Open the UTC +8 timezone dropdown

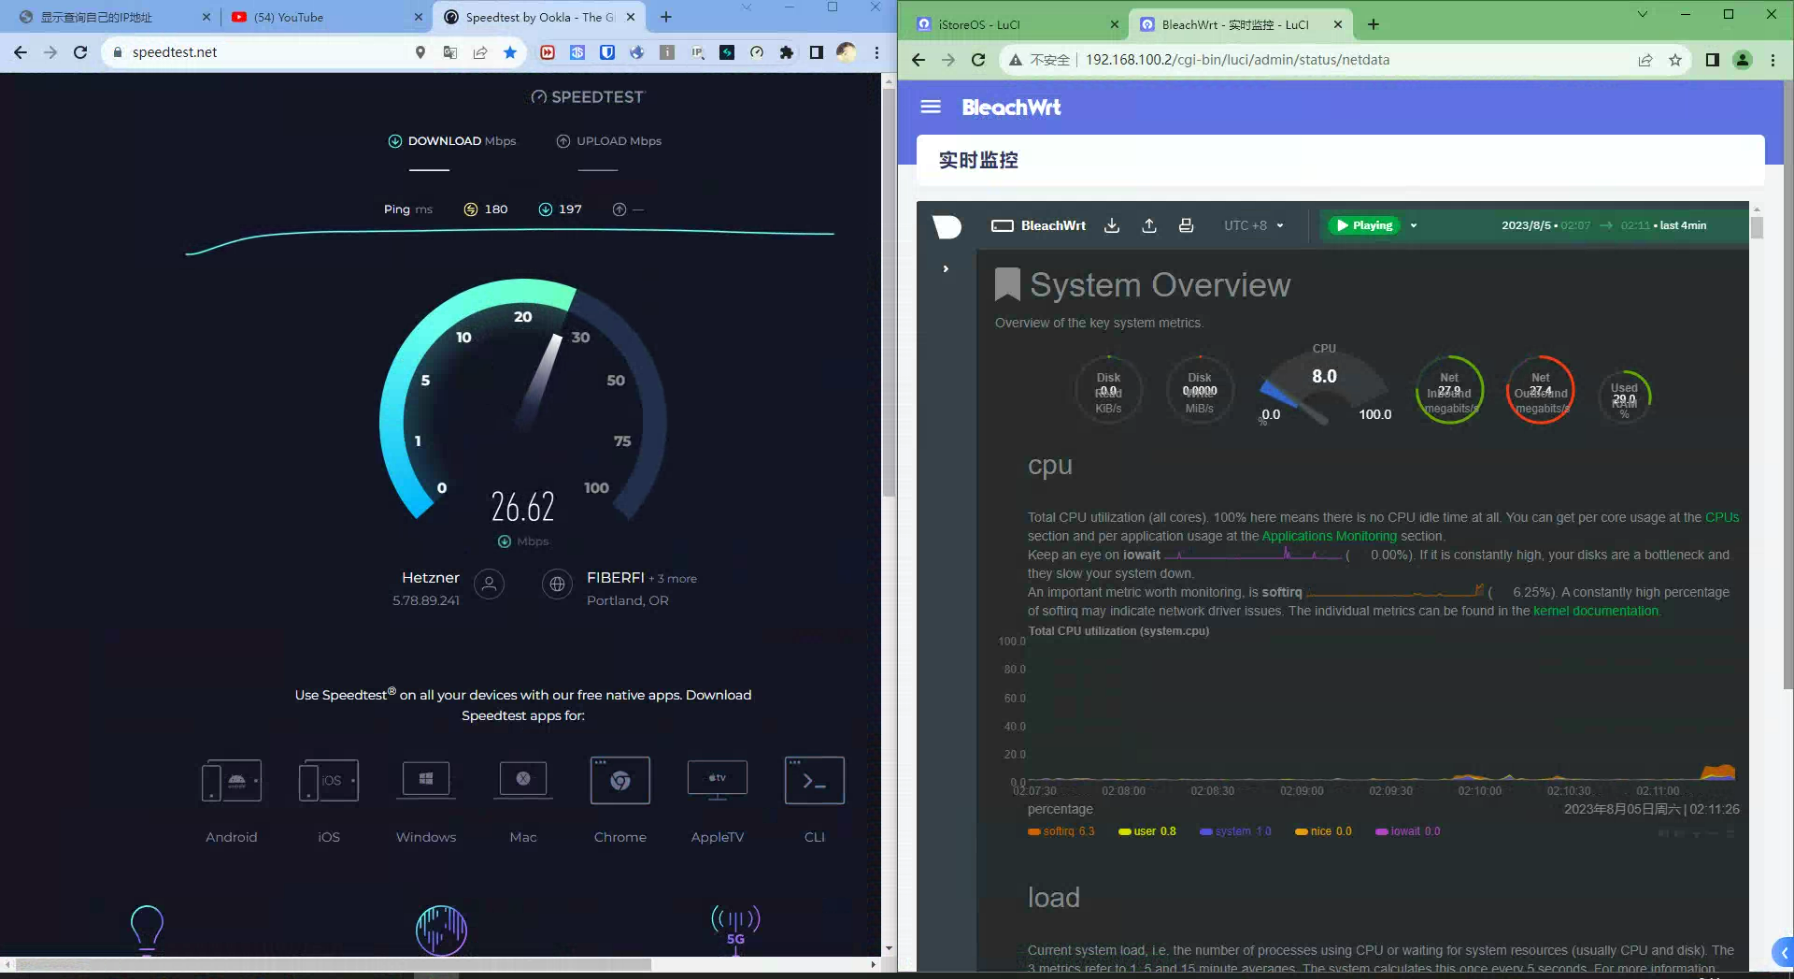(1253, 226)
